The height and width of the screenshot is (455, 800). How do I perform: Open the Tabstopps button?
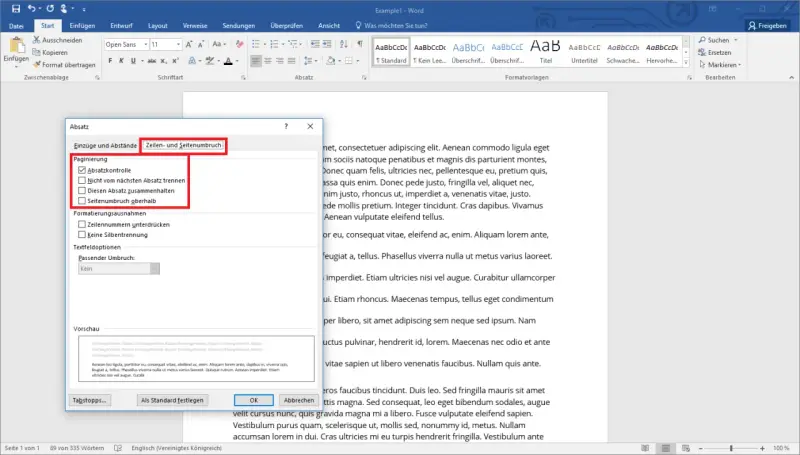89,400
